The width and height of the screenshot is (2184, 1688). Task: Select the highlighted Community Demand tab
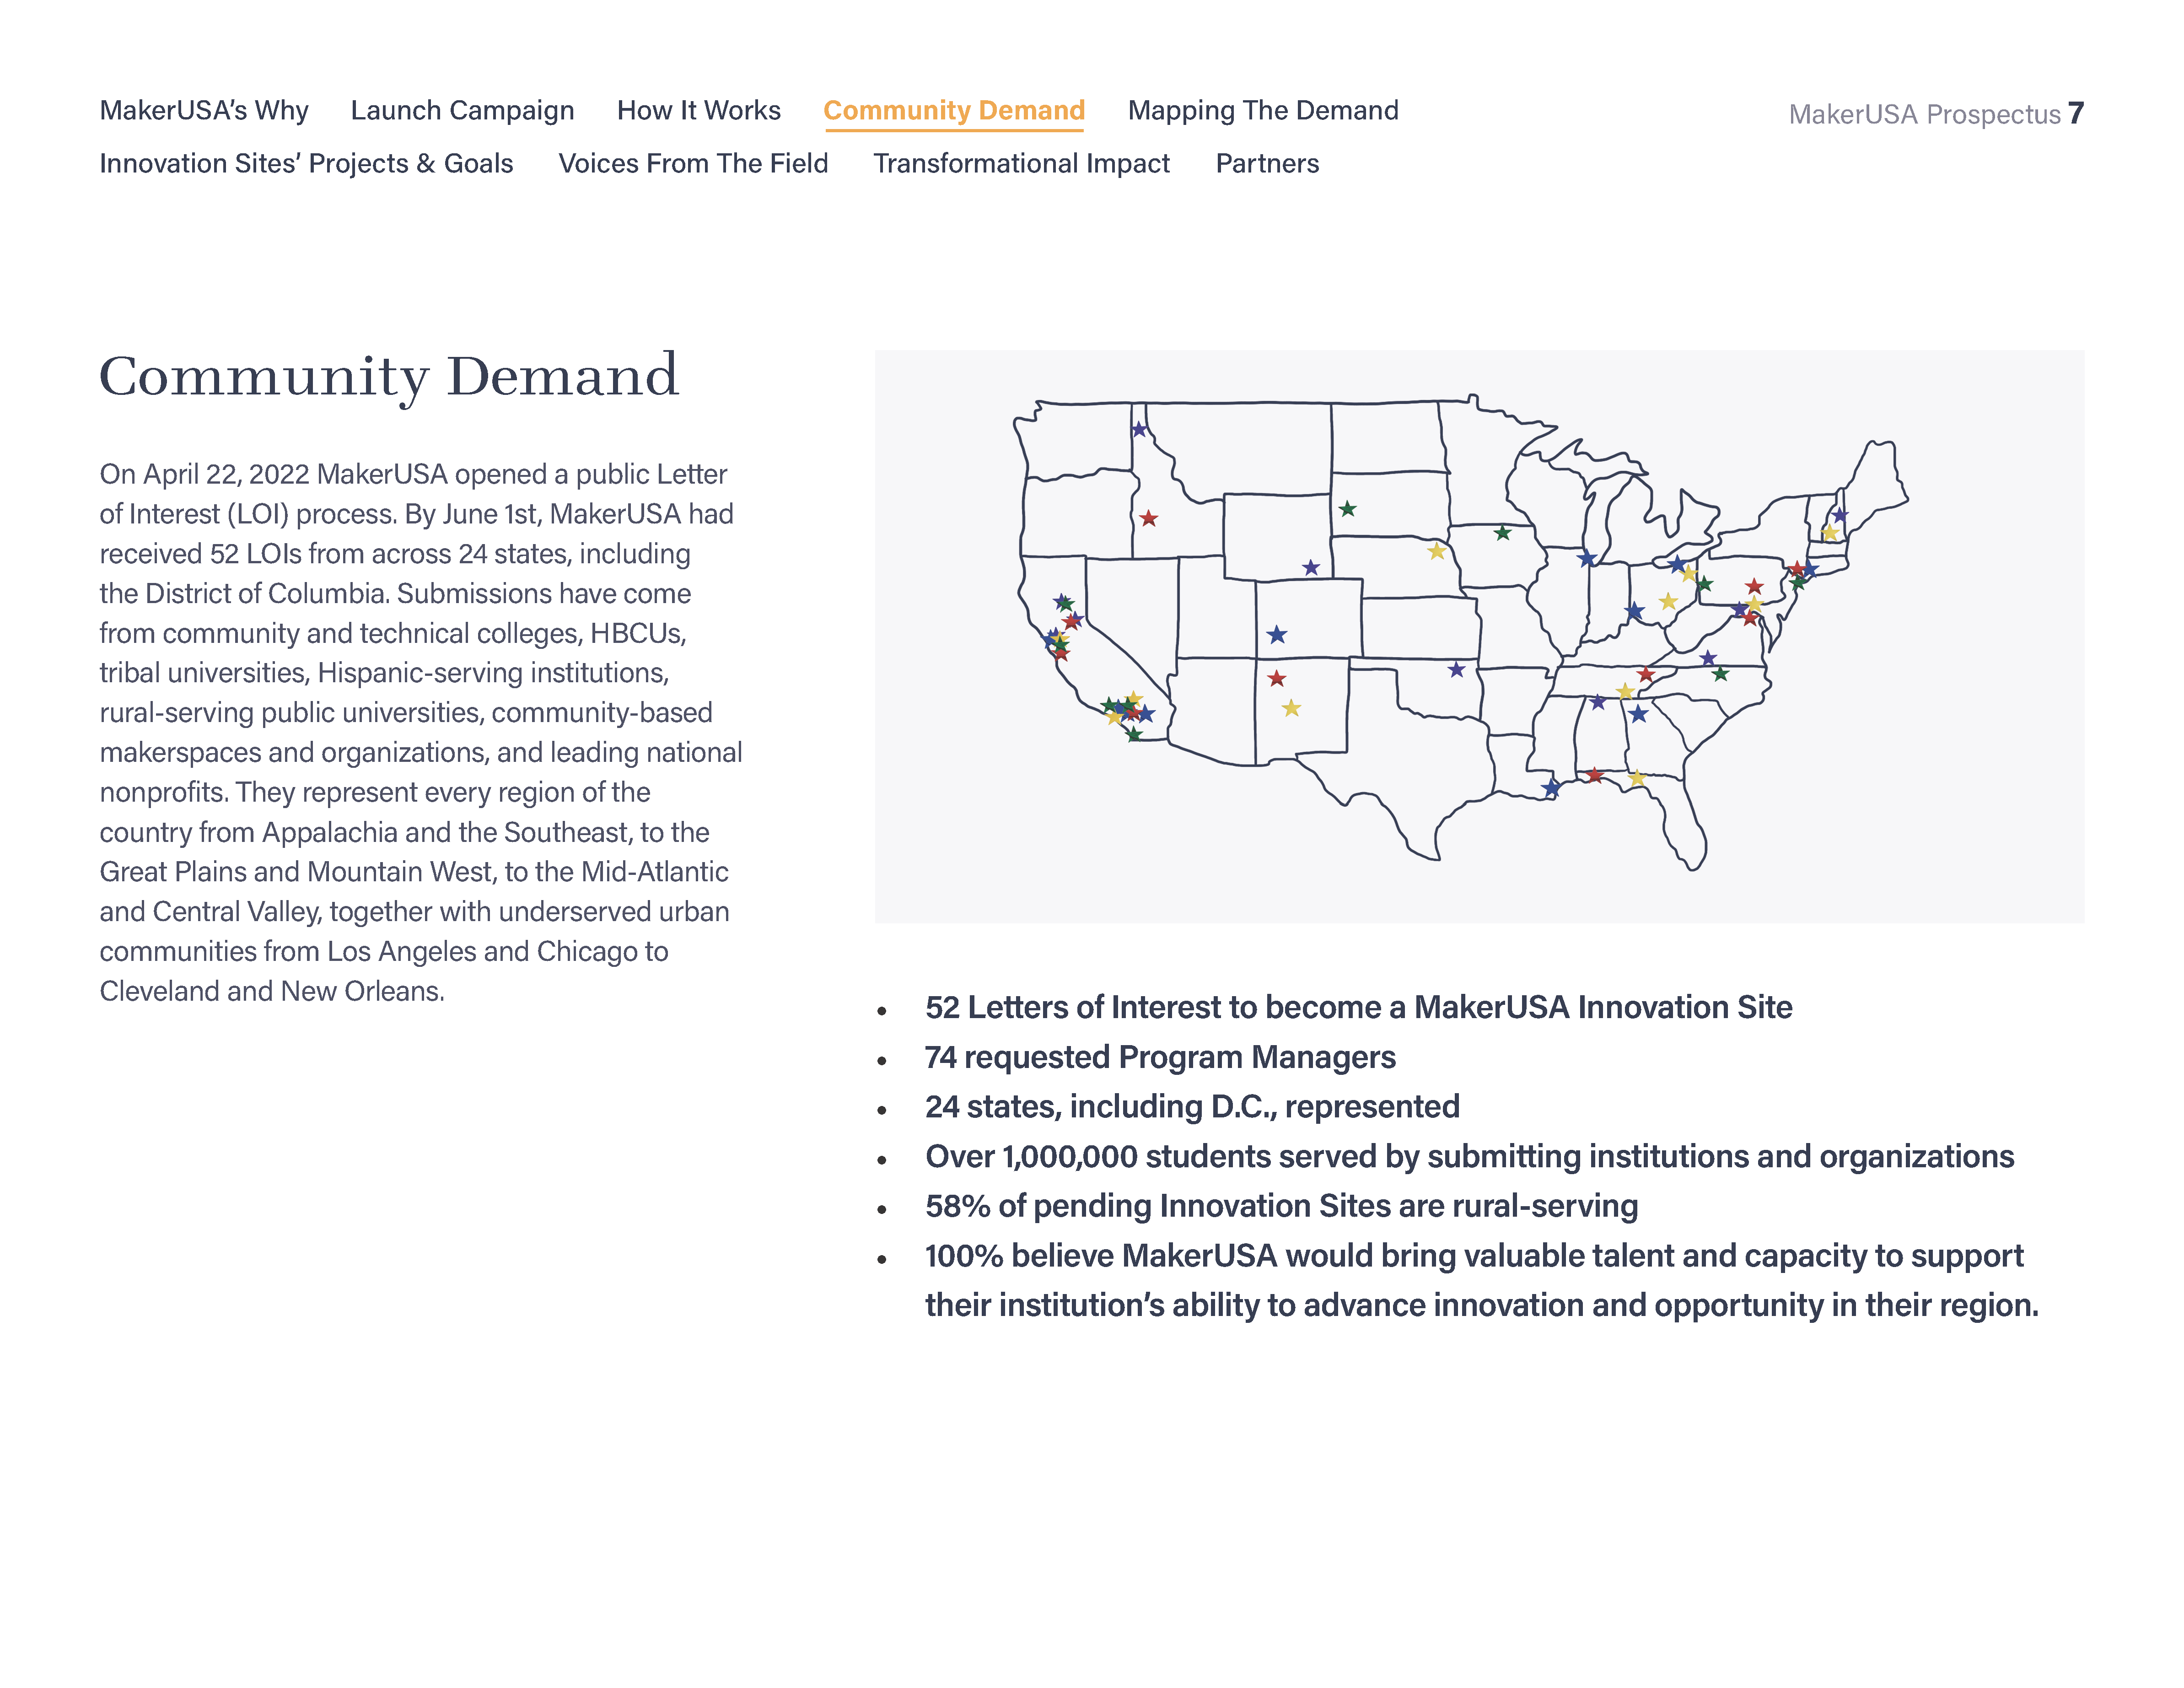[x=953, y=110]
